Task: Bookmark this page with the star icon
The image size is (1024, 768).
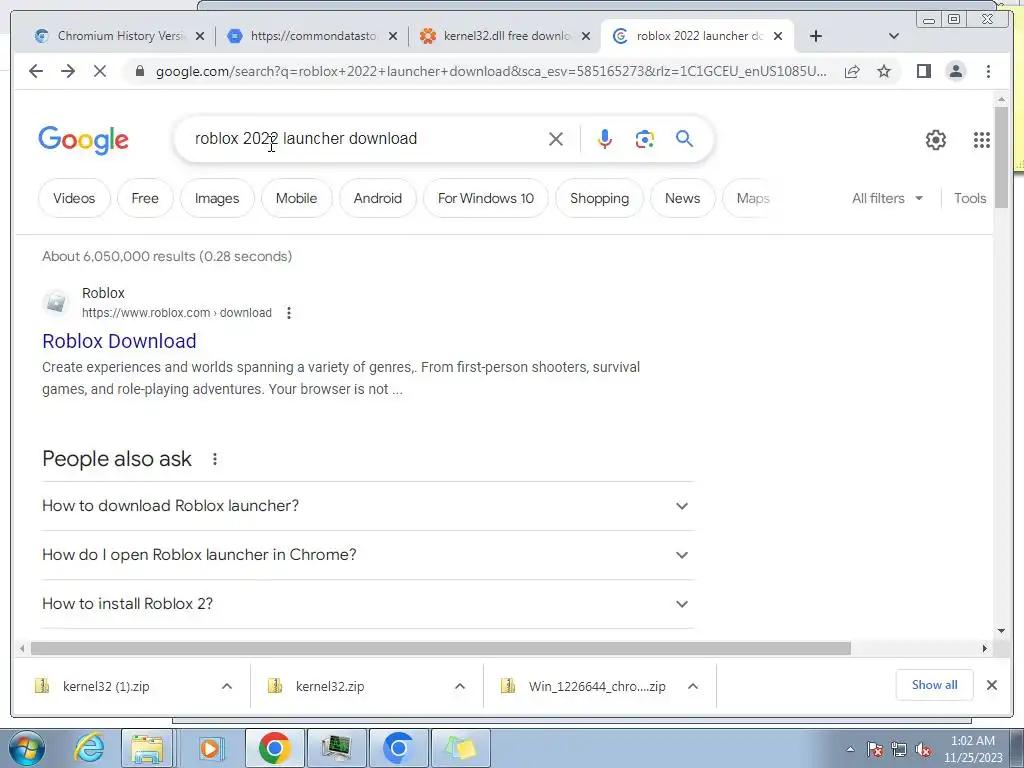Action: (x=884, y=71)
